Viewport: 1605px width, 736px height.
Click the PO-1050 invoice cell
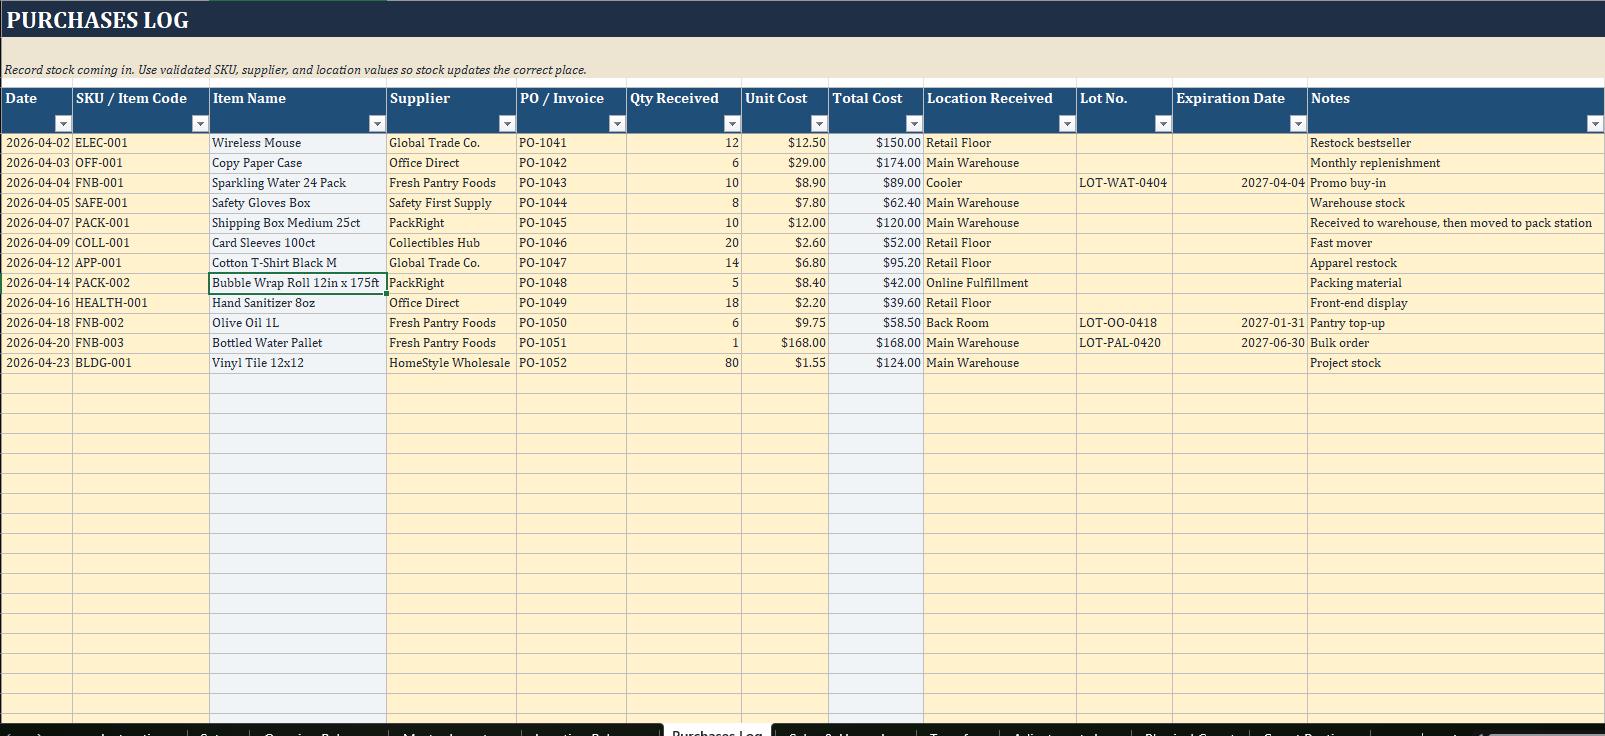571,323
